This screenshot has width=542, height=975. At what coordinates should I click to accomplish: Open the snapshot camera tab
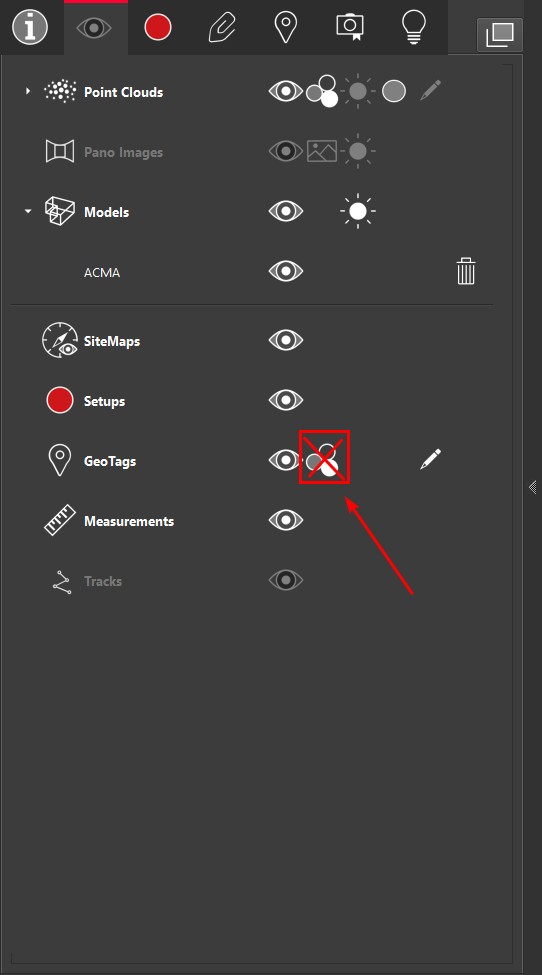350,28
